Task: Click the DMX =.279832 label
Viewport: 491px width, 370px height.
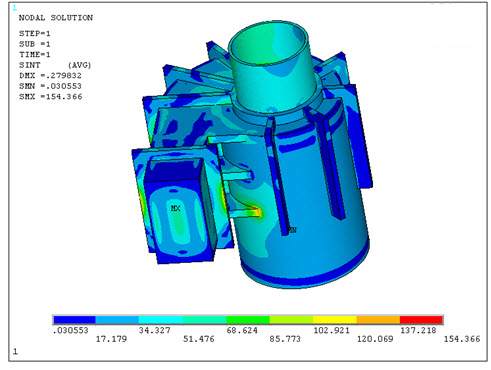Action: tap(50, 76)
